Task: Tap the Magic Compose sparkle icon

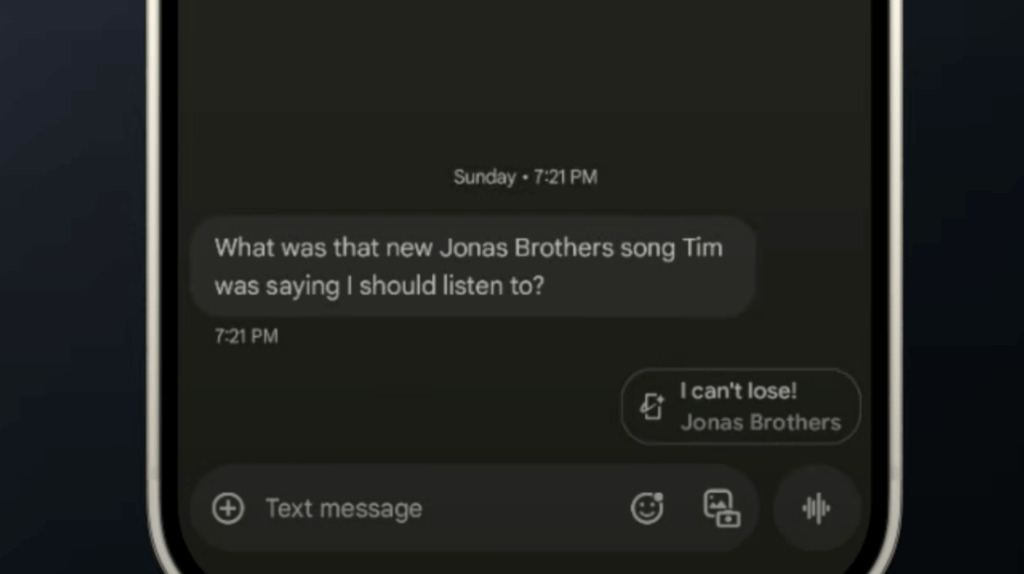Action: point(653,406)
